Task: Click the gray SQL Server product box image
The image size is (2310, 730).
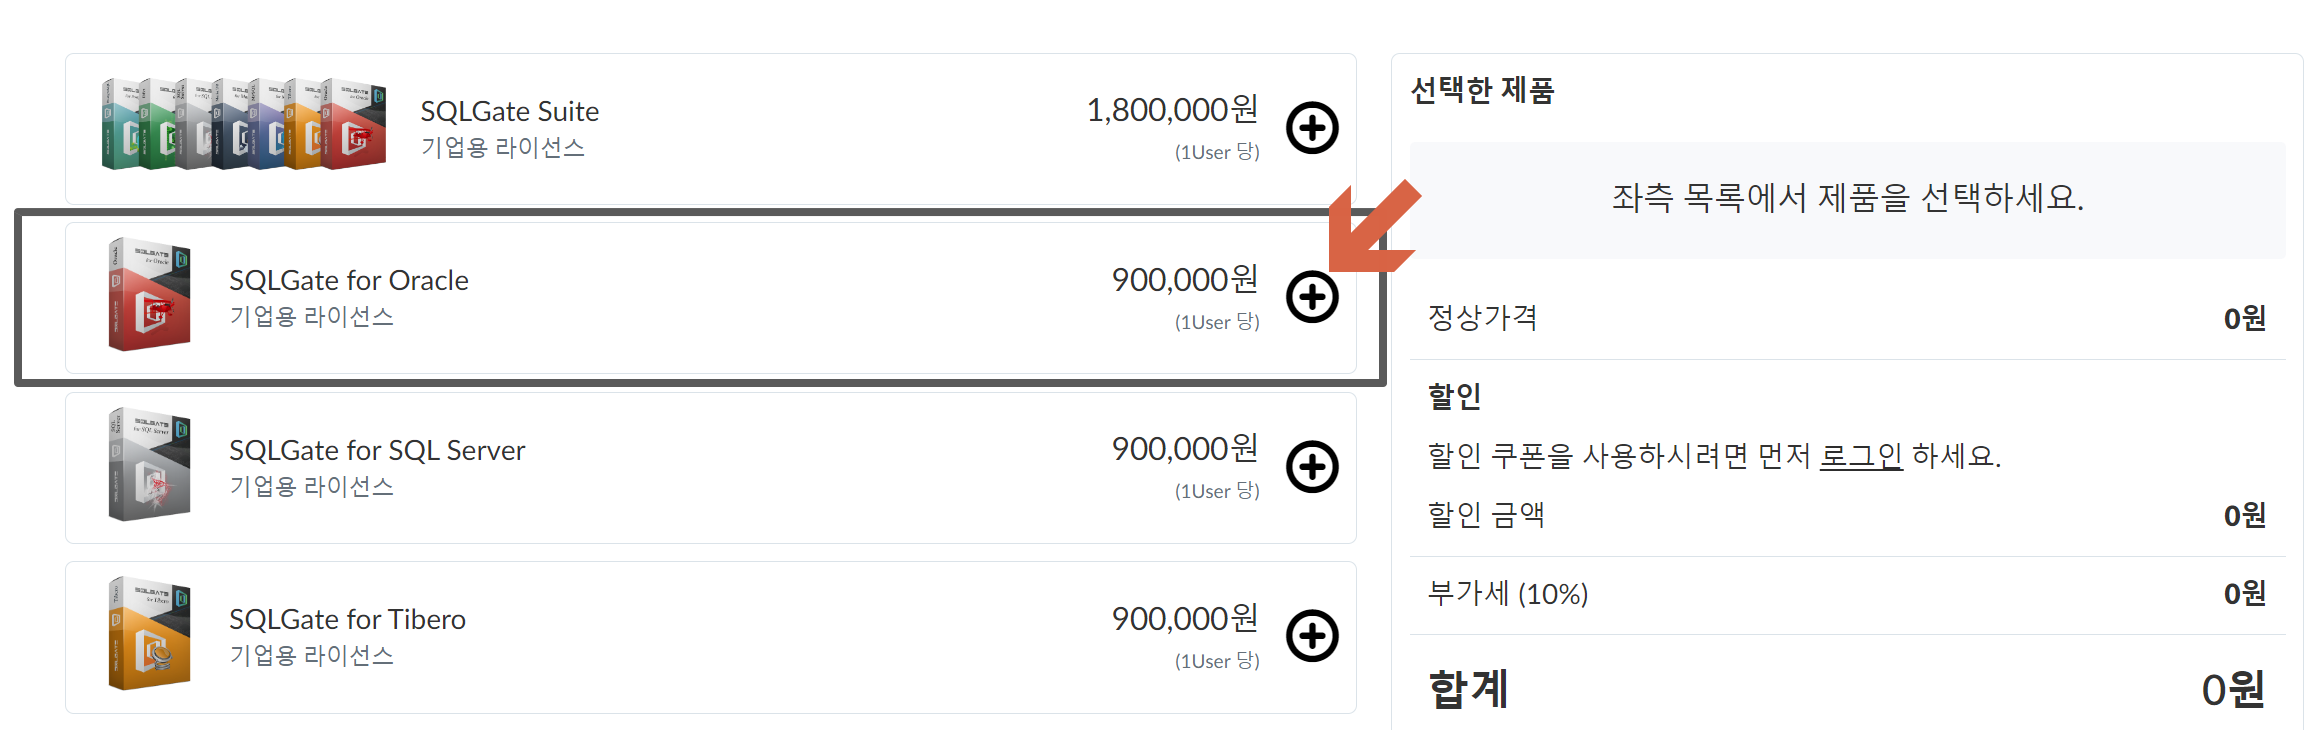Action: [149, 464]
